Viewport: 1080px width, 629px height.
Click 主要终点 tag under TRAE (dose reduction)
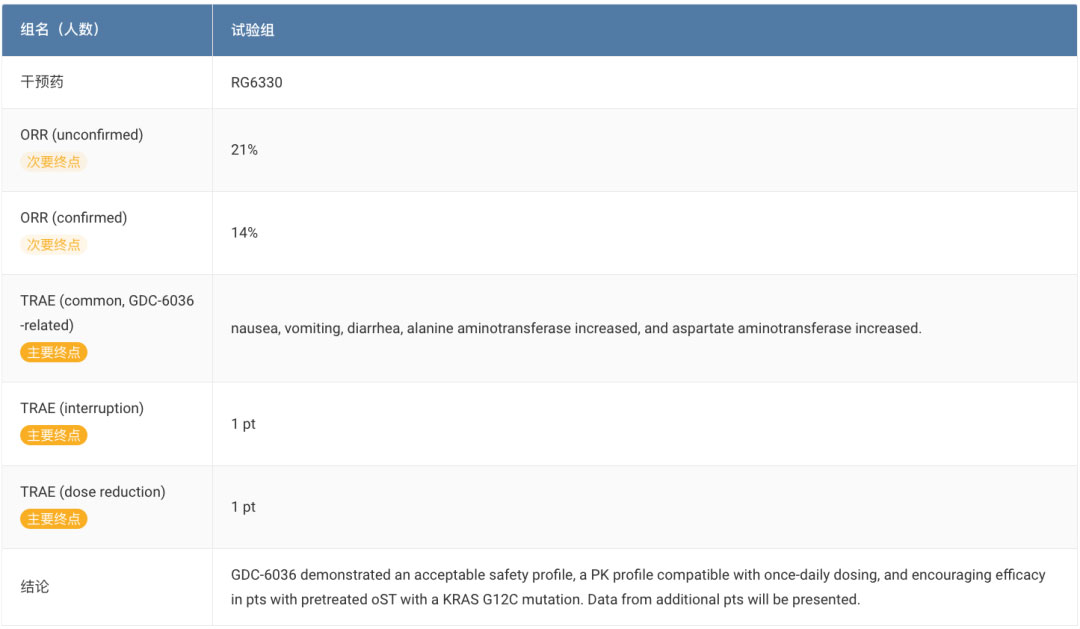coord(54,519)
